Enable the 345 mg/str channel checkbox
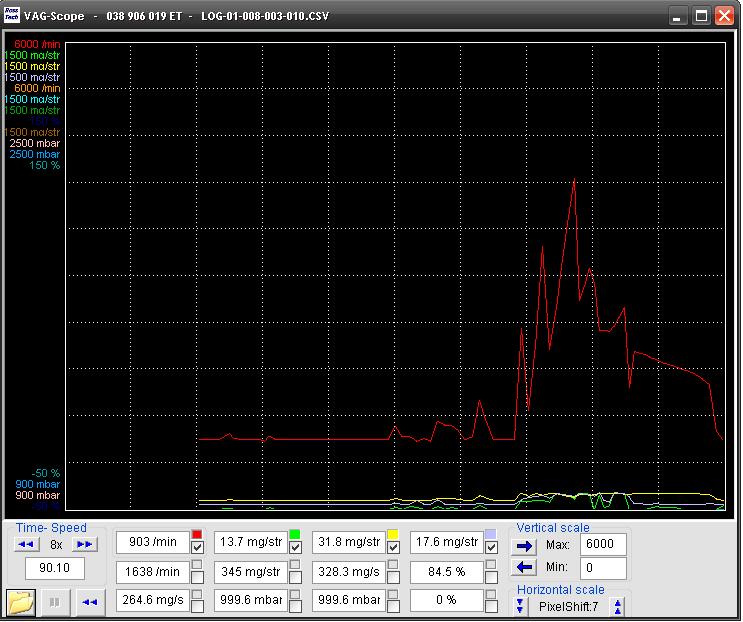The width and height of the screenshot is (743, 622). (x=295, y=577)
